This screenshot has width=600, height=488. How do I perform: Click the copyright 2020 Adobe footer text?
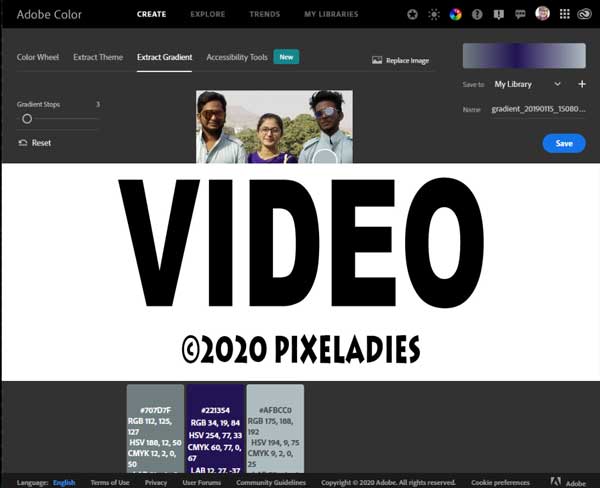[388, 483]
